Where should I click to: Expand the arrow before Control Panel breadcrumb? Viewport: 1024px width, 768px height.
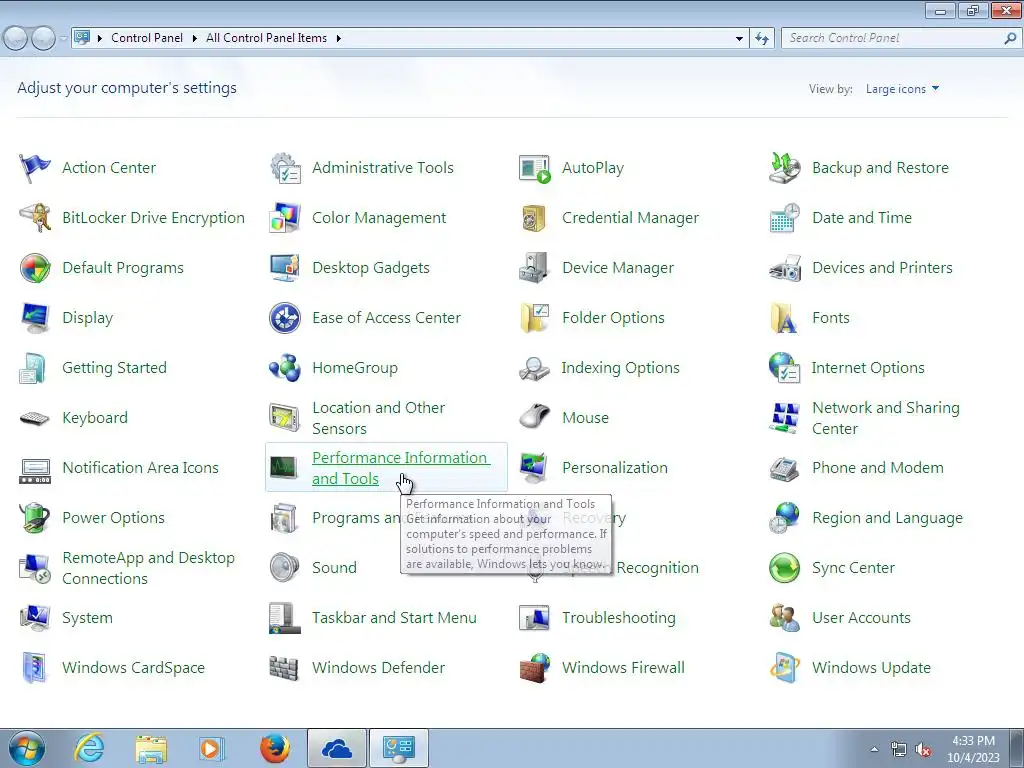pos(100,39)
